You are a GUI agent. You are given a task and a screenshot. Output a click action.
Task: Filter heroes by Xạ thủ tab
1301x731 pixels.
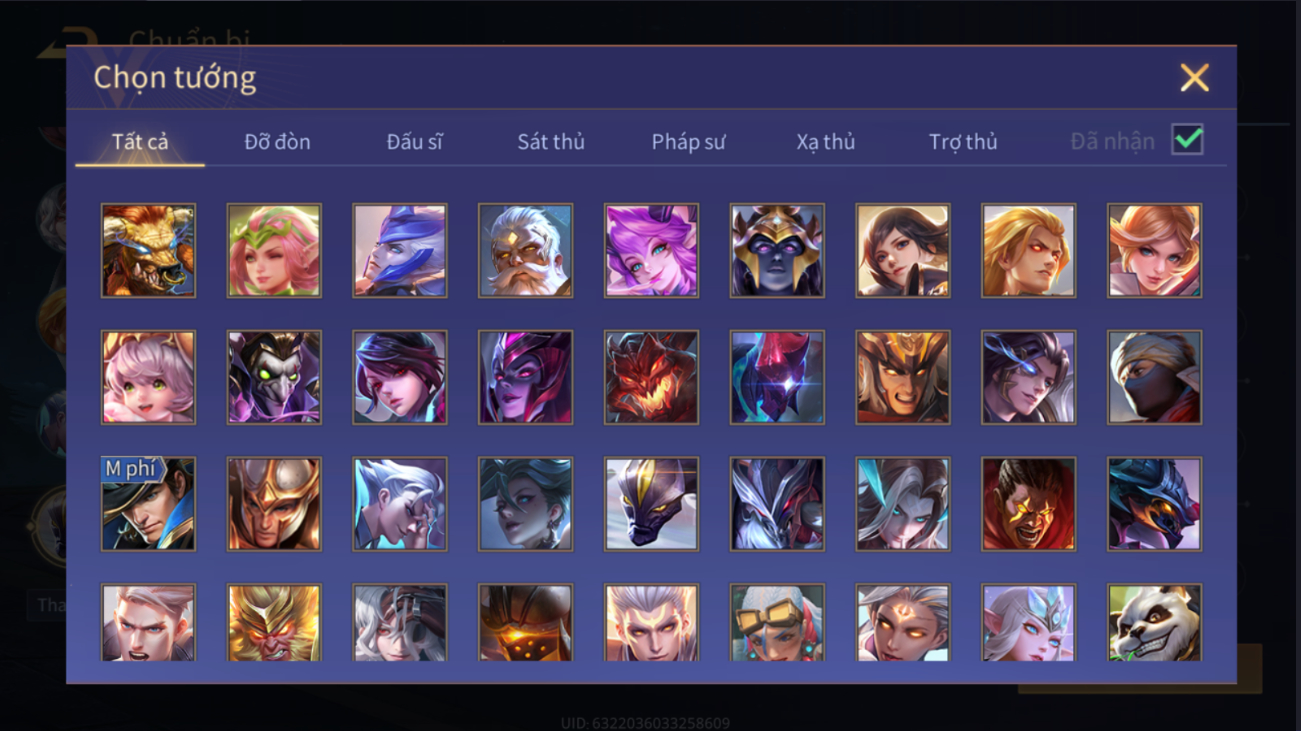click(826, 142)
